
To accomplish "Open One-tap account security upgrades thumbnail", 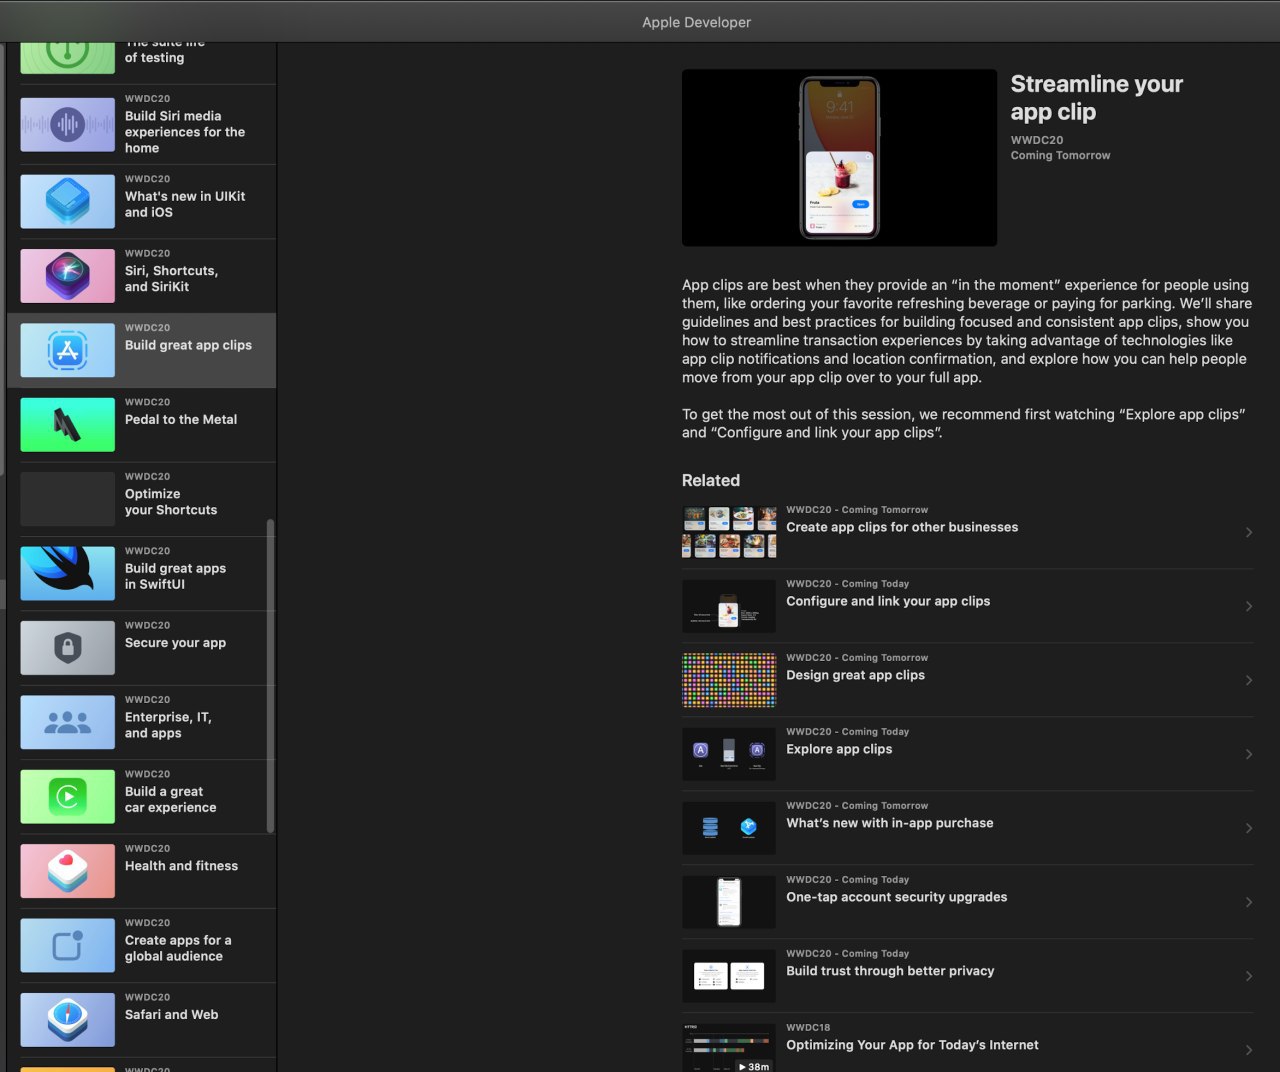I will (x=729, y=902).
